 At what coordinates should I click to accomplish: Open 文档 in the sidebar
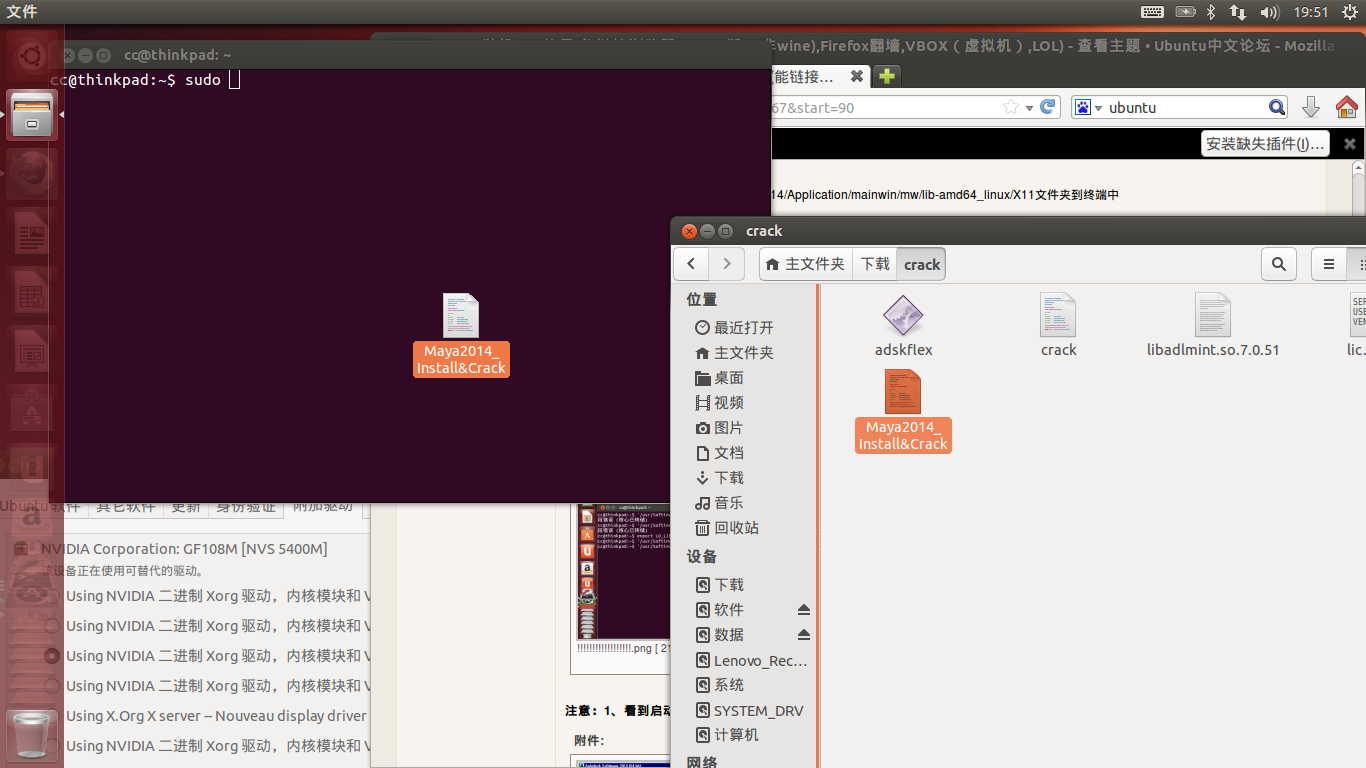tap(719, 452)
